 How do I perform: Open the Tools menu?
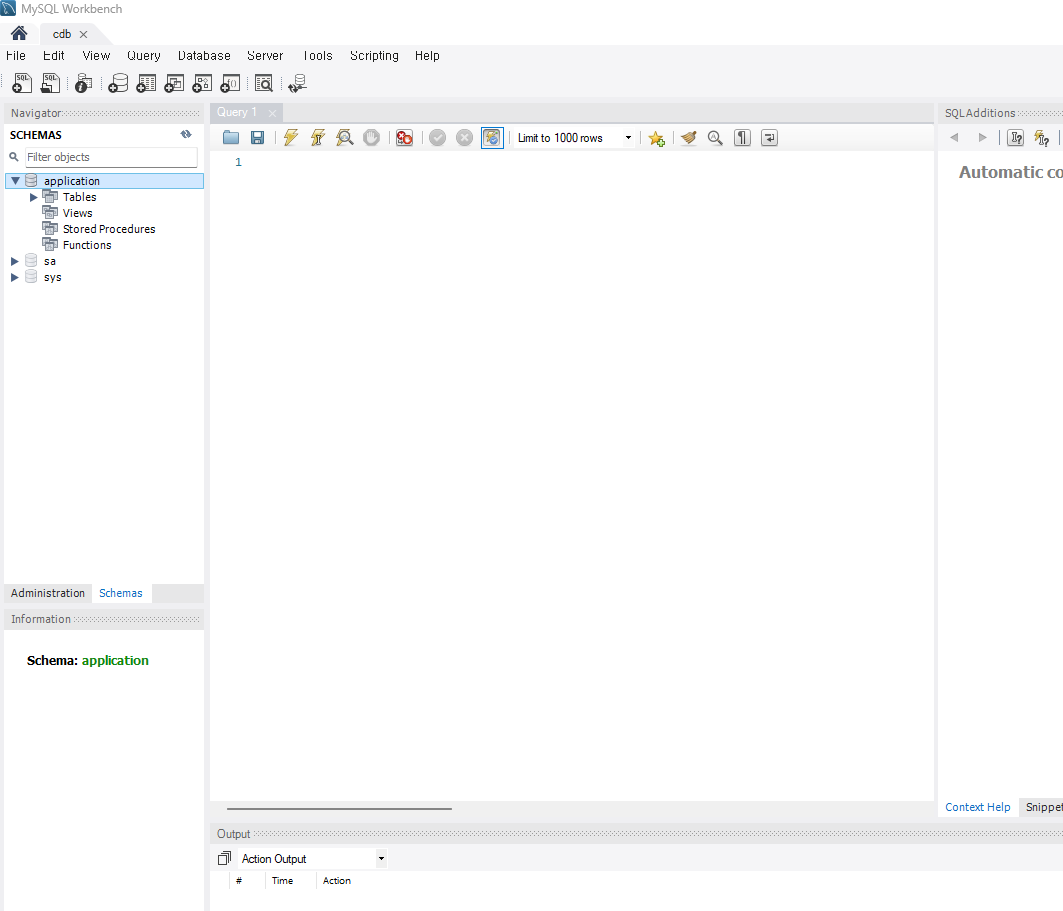317,56
